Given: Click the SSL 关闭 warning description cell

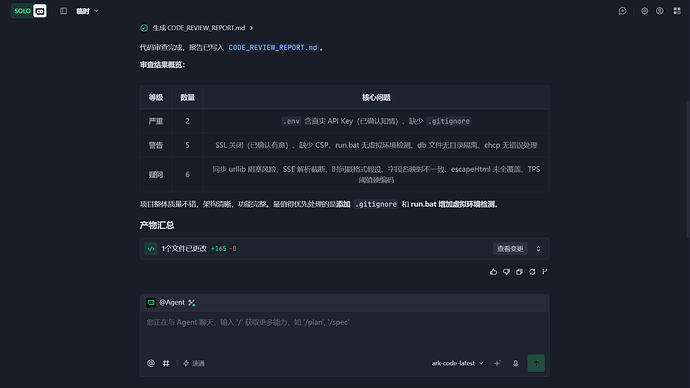Looking at the screenshot, I should point(376,145).
